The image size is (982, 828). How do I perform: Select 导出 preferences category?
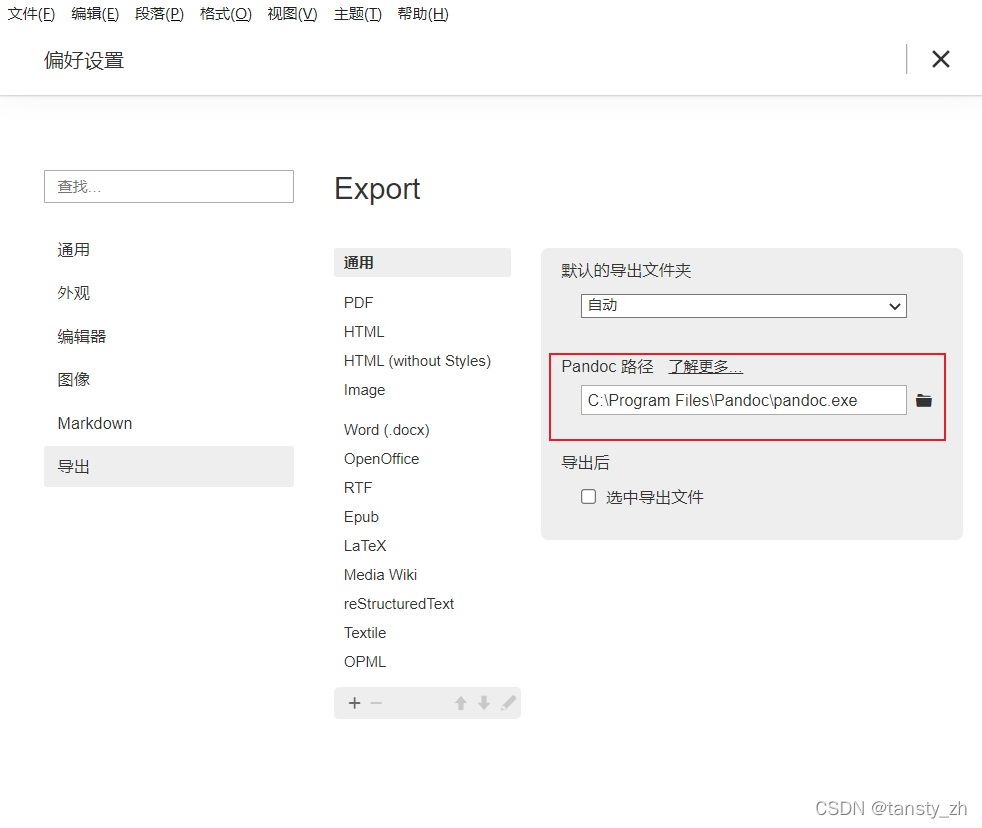[x=169, y=467]
